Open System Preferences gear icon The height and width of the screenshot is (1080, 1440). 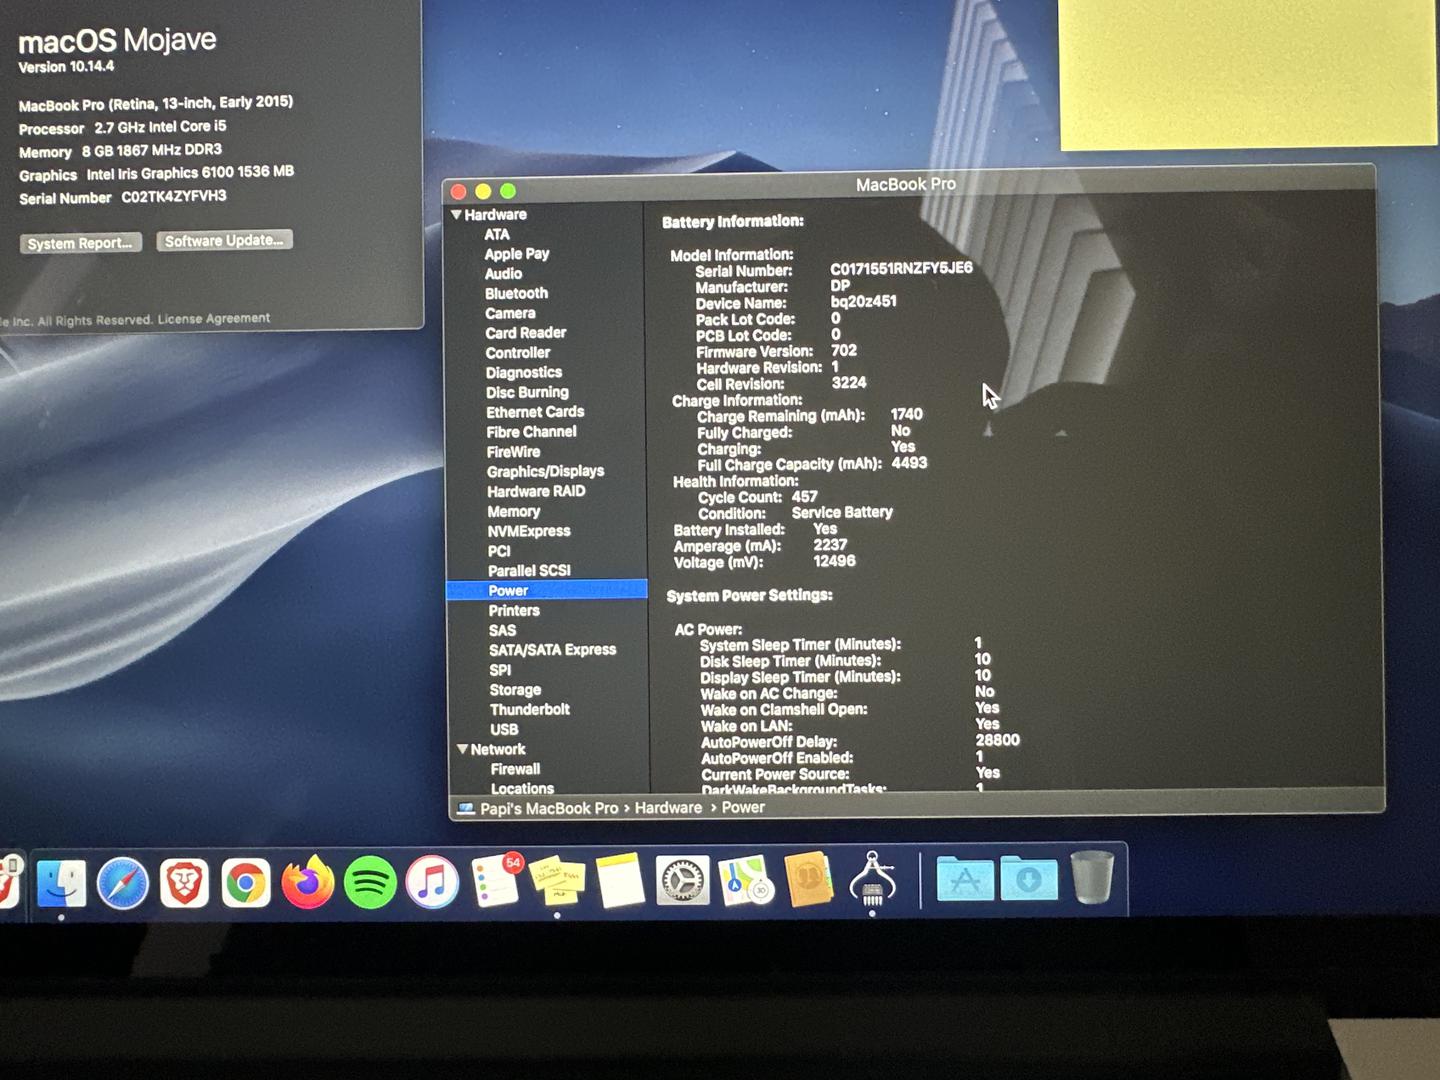[x=683, y=882]
